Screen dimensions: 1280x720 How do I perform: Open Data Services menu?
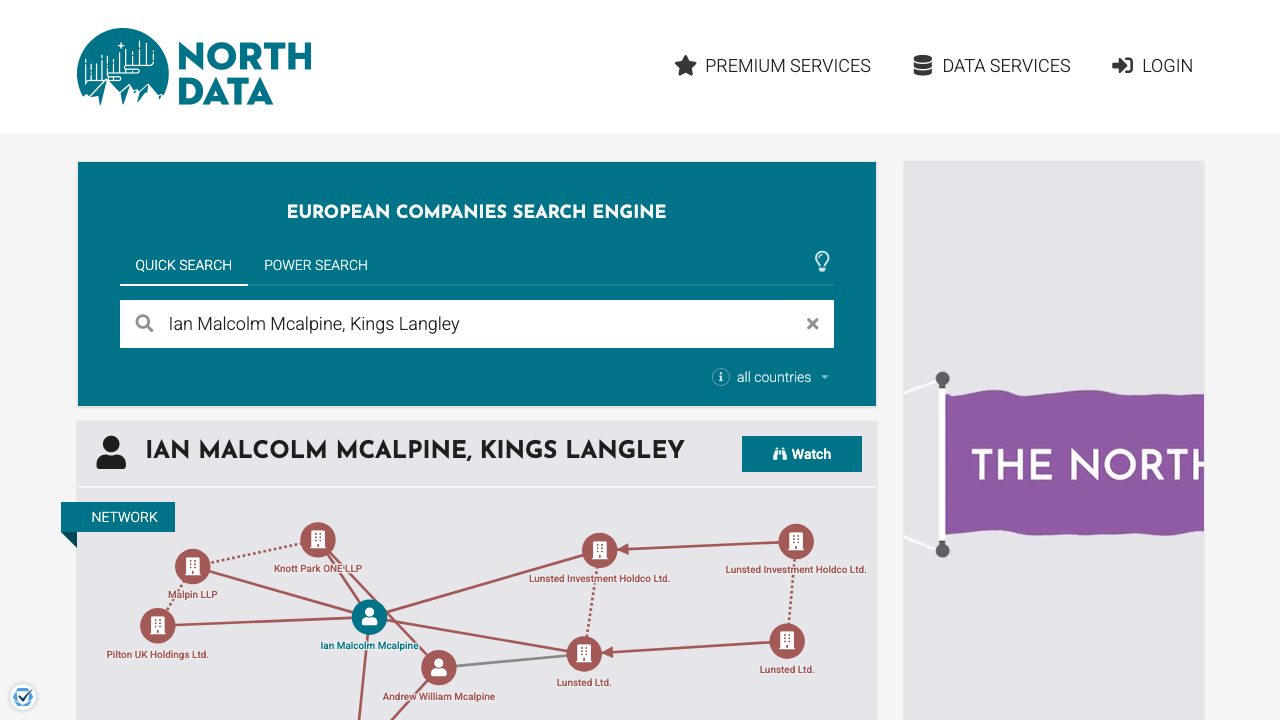(991, 66)
